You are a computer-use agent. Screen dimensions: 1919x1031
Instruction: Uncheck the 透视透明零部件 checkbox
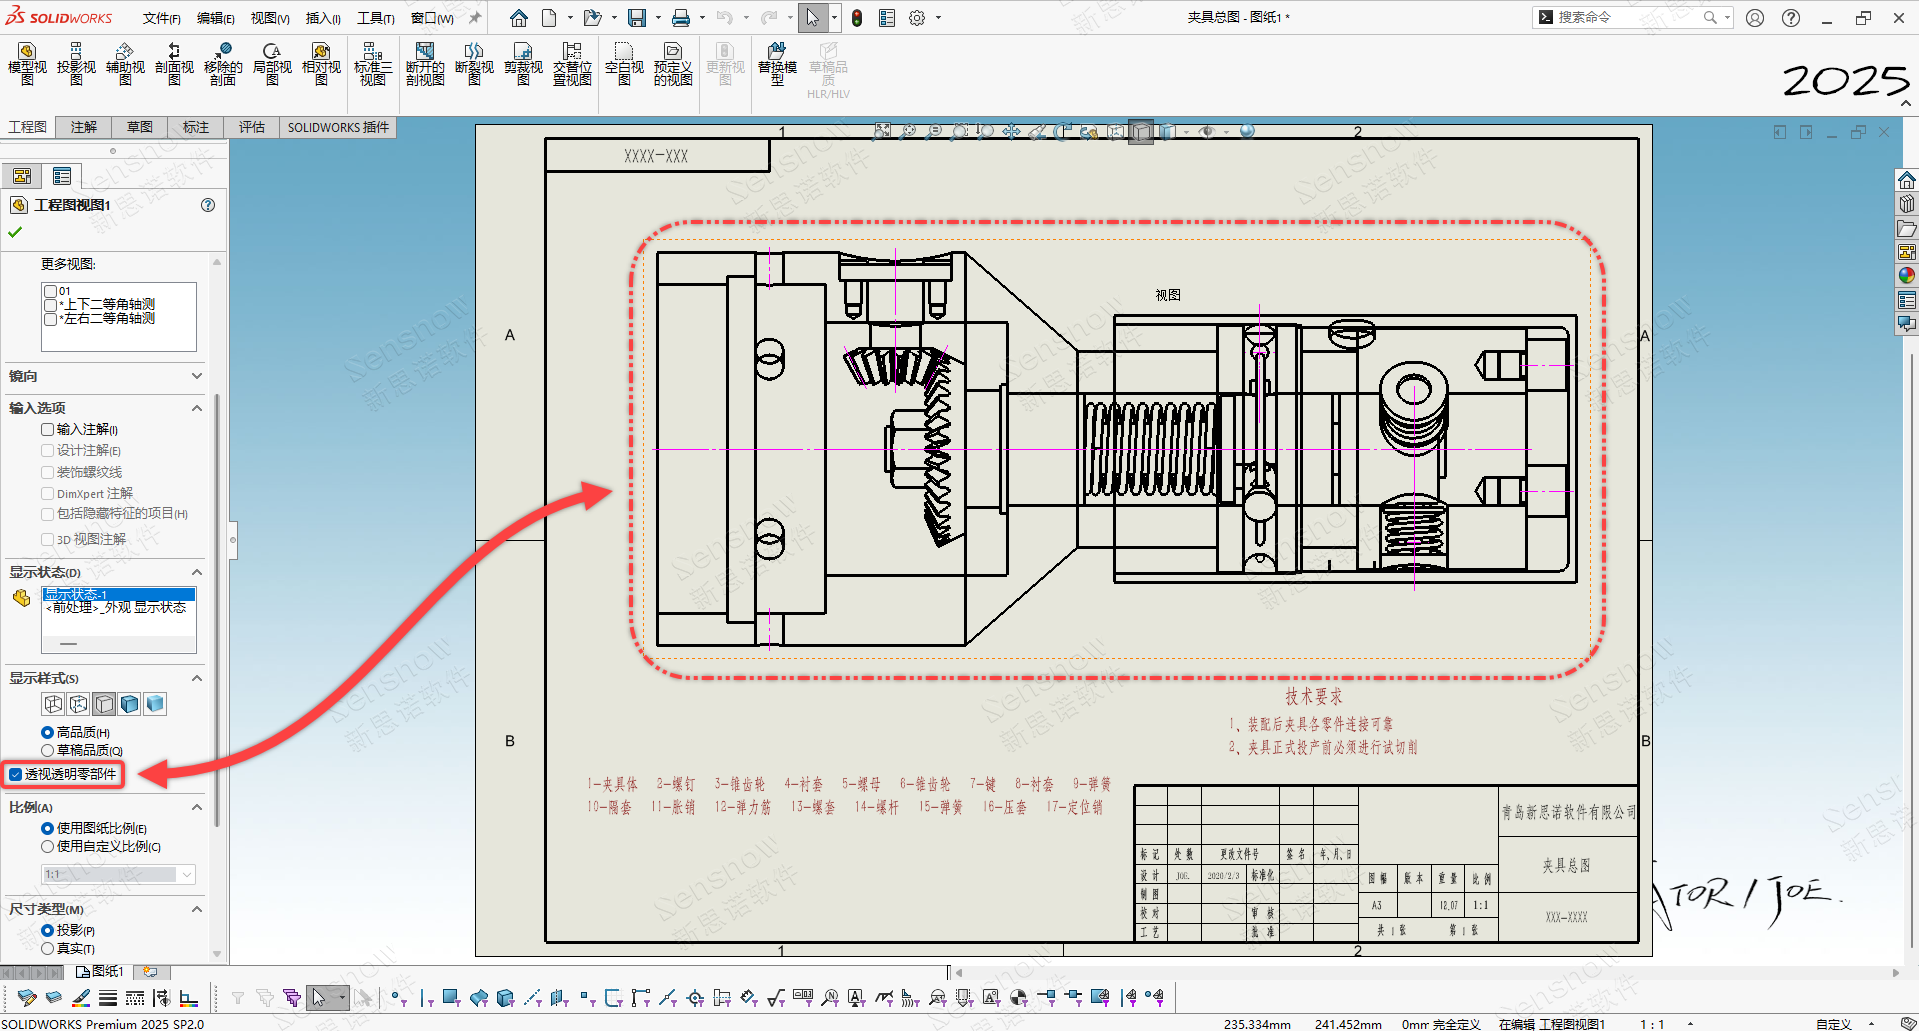(x=16, y=774)
